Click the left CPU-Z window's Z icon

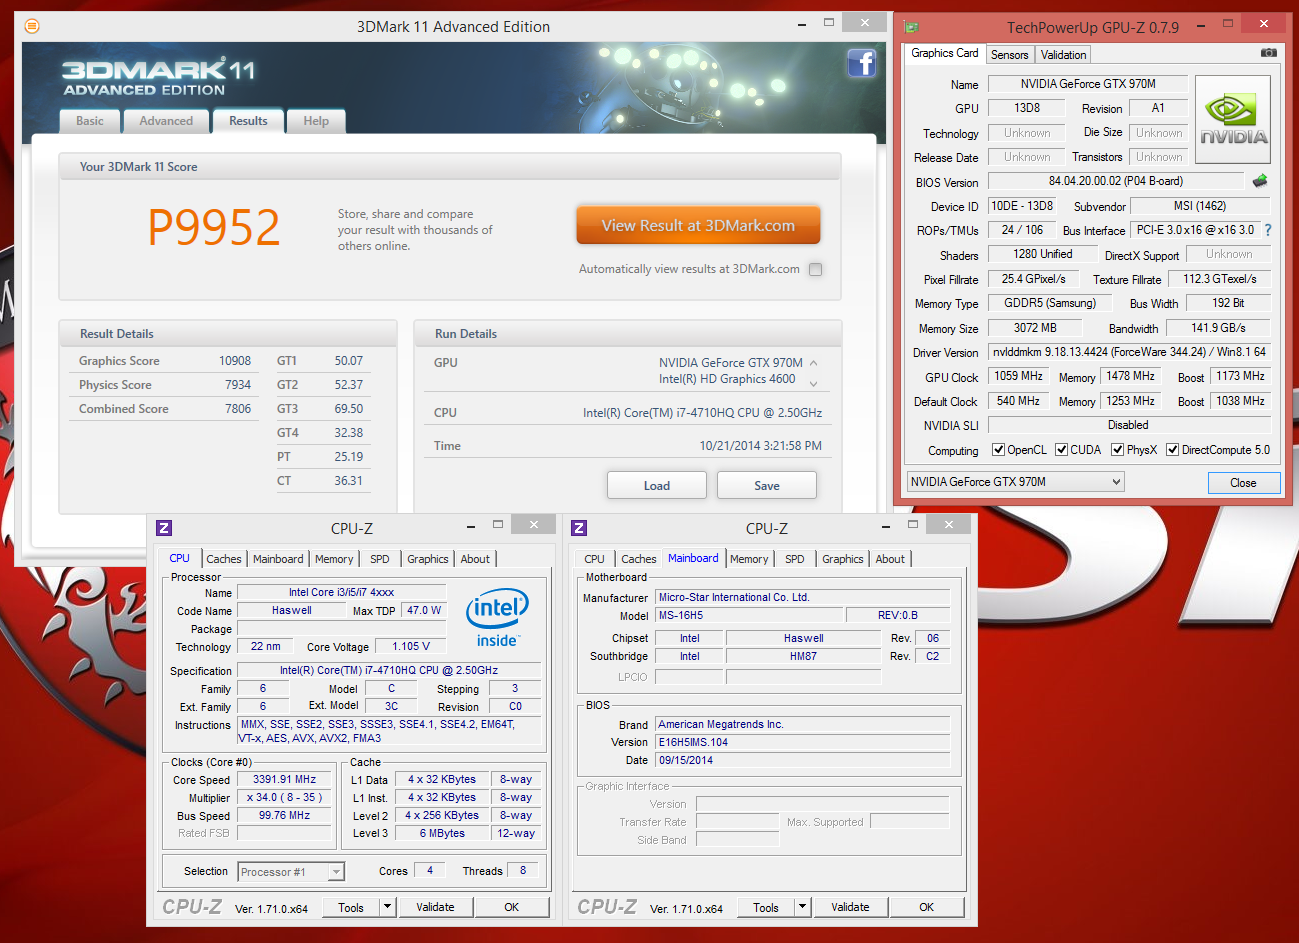click(164, 528)
